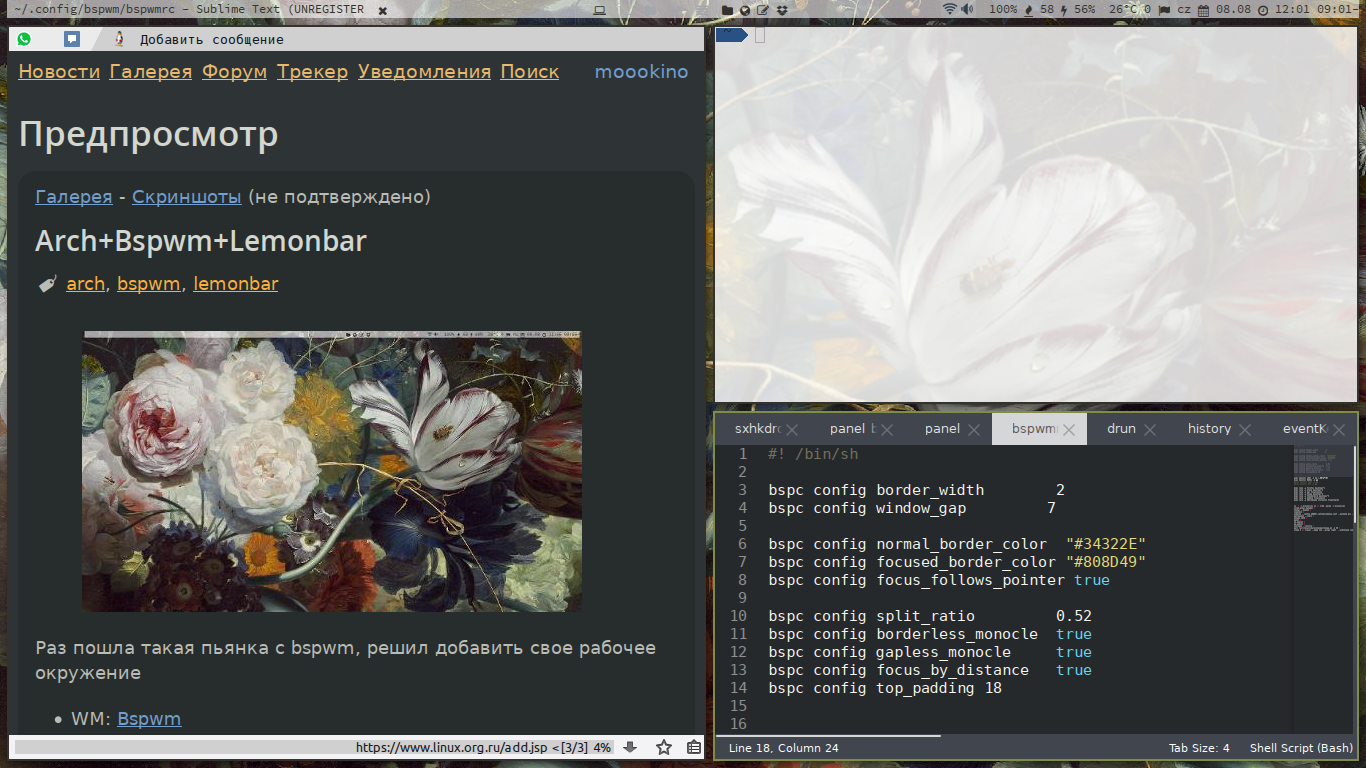
Task: Select the Tux penguin tab icon
Action: (120, 39)
